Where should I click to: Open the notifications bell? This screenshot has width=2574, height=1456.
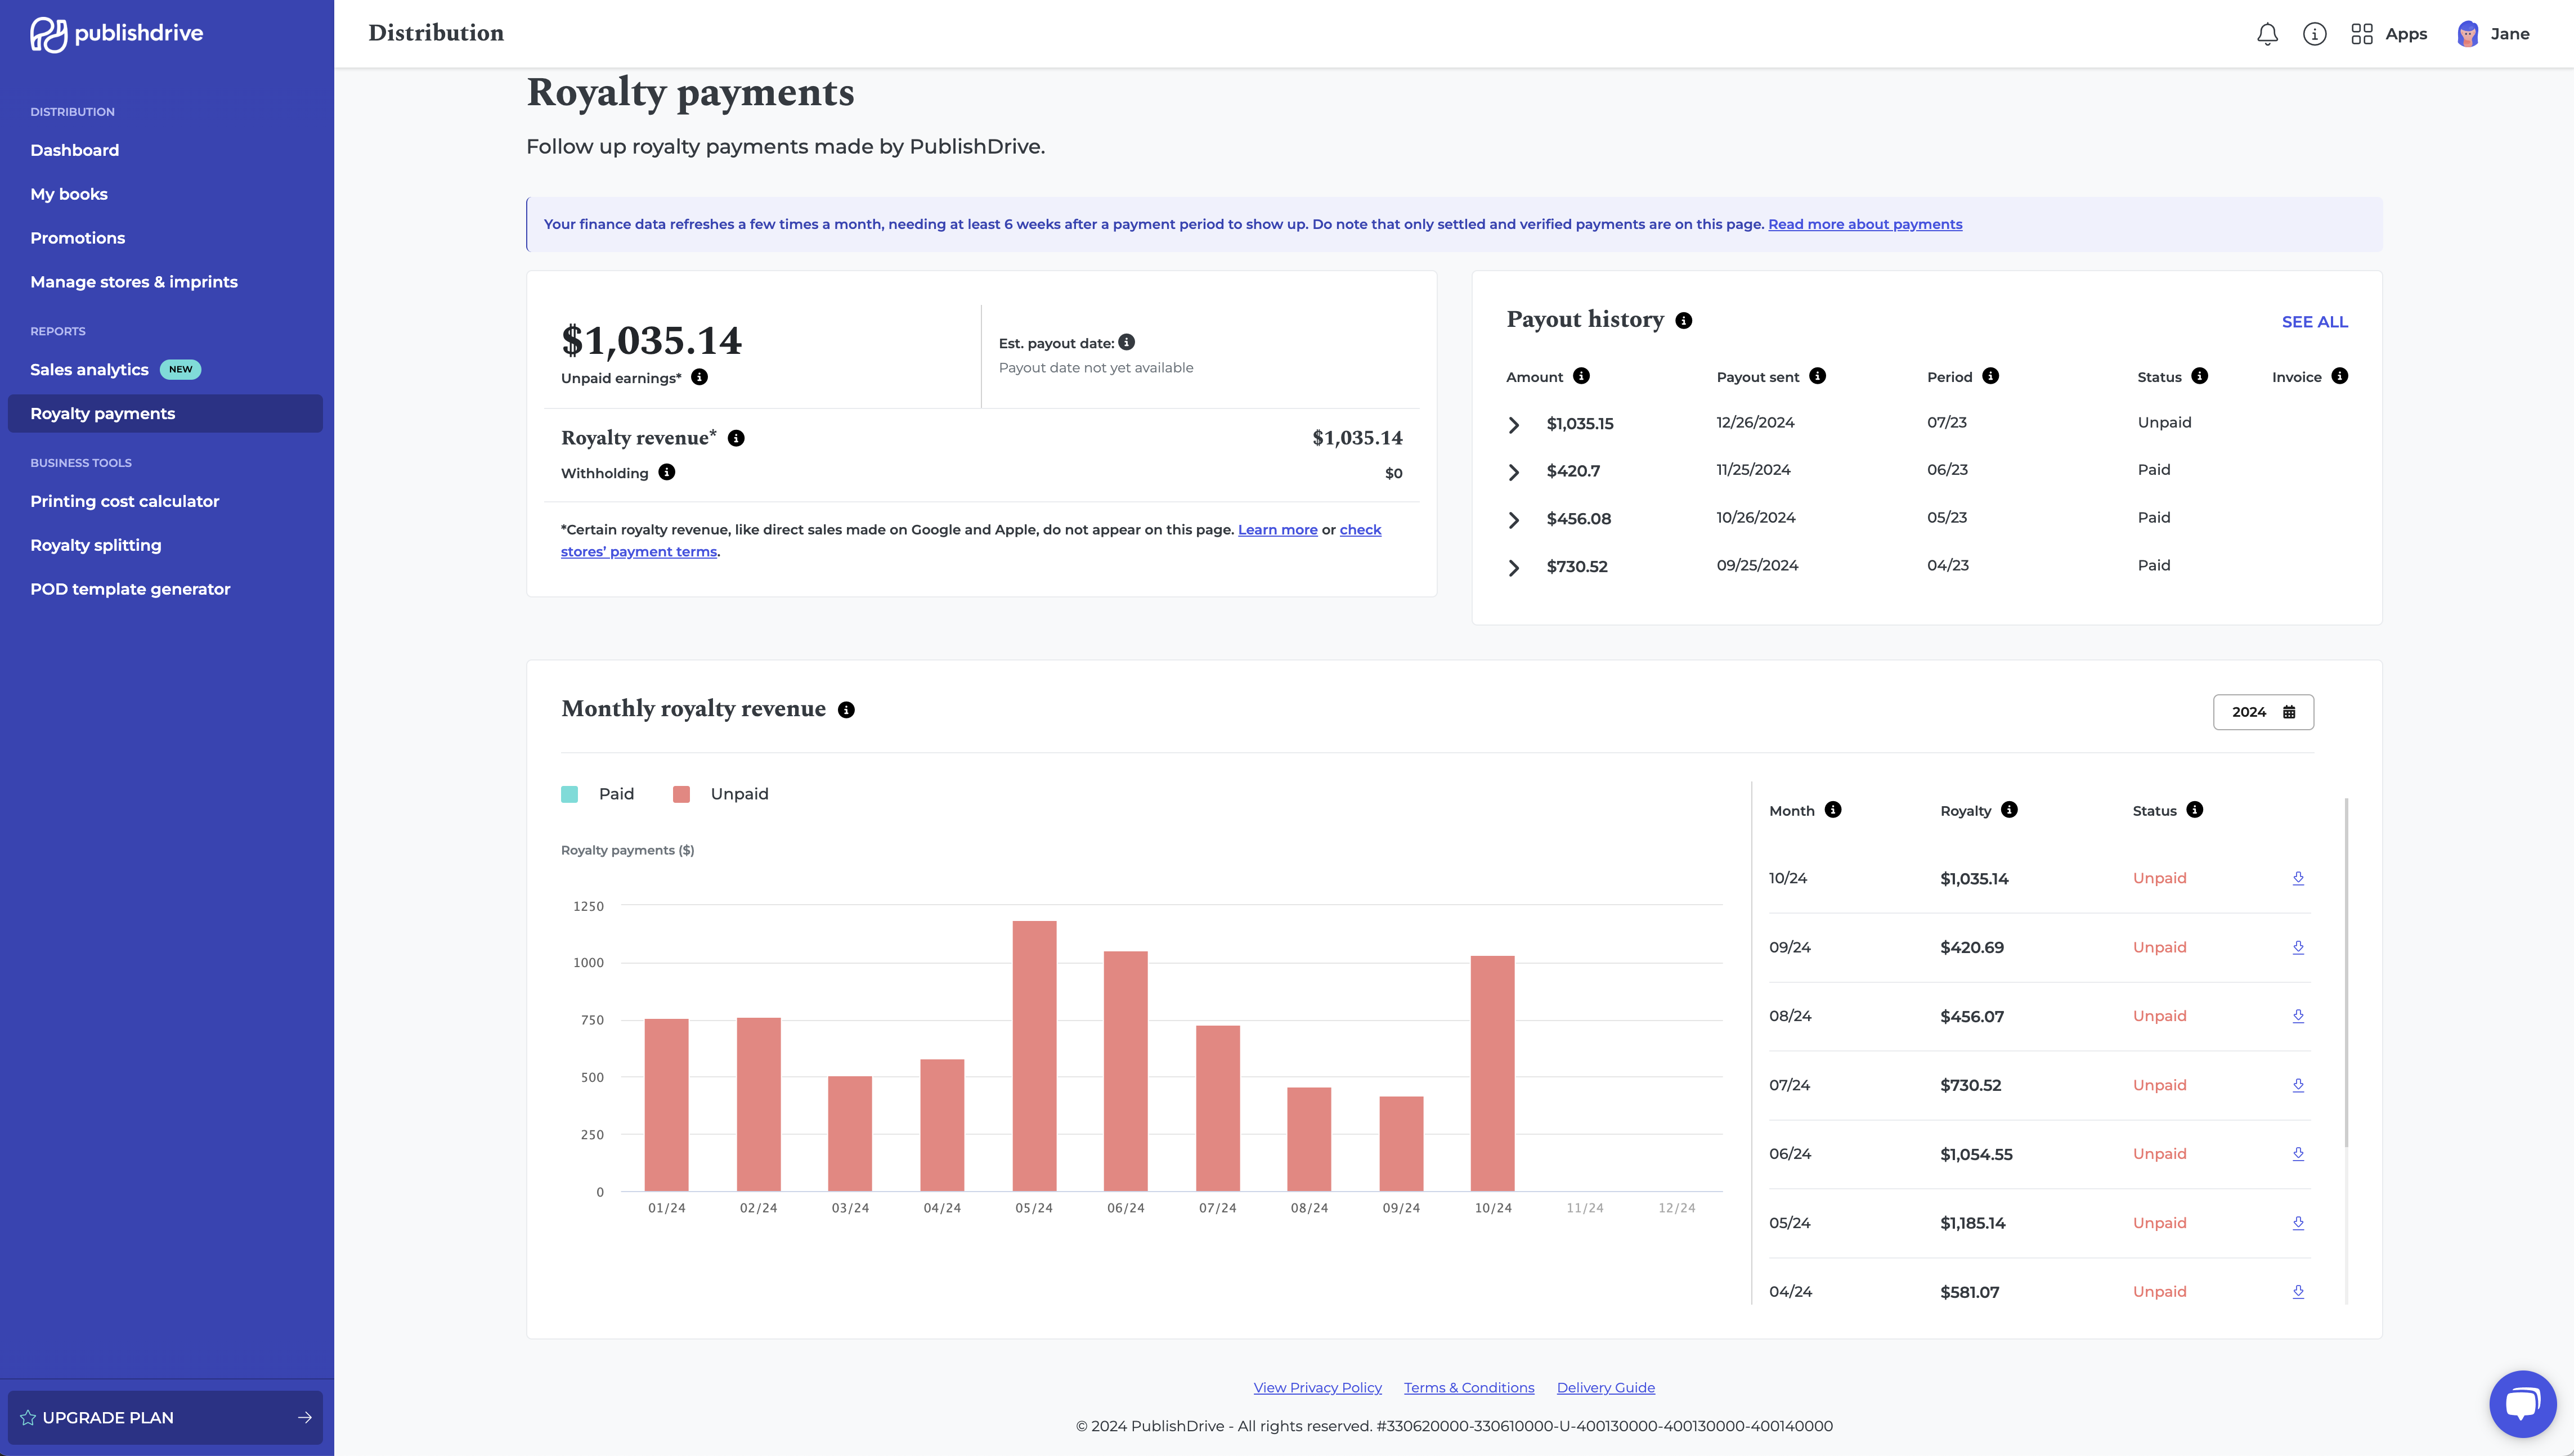click(x=2267, y=33)
